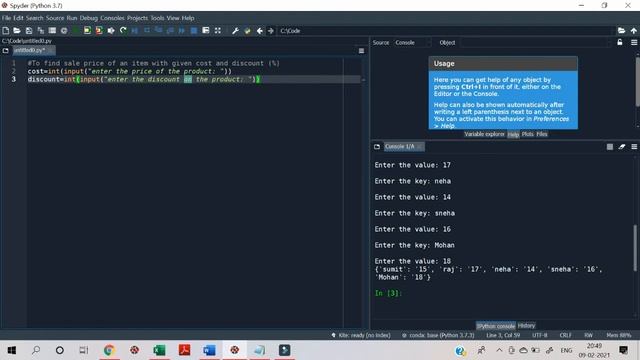Toggle fullscreen mode toolbar icon
The width and height of the screenshot is (640, 360).
218,31
